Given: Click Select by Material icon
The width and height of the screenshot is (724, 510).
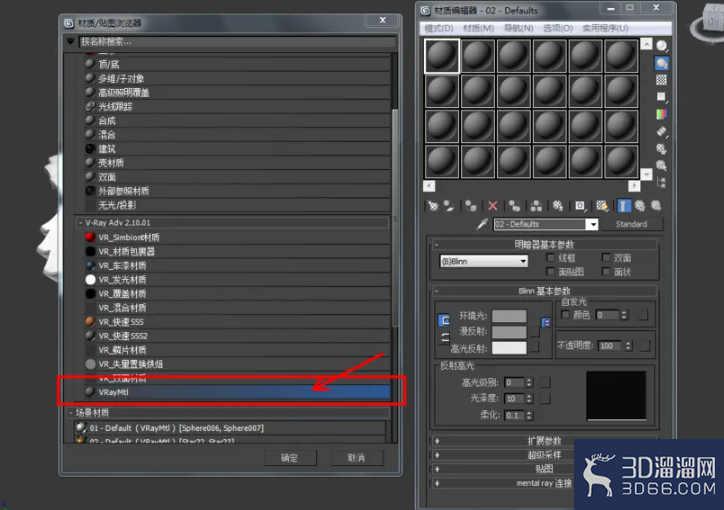Looking at the screenshot, I should (662, 166).
